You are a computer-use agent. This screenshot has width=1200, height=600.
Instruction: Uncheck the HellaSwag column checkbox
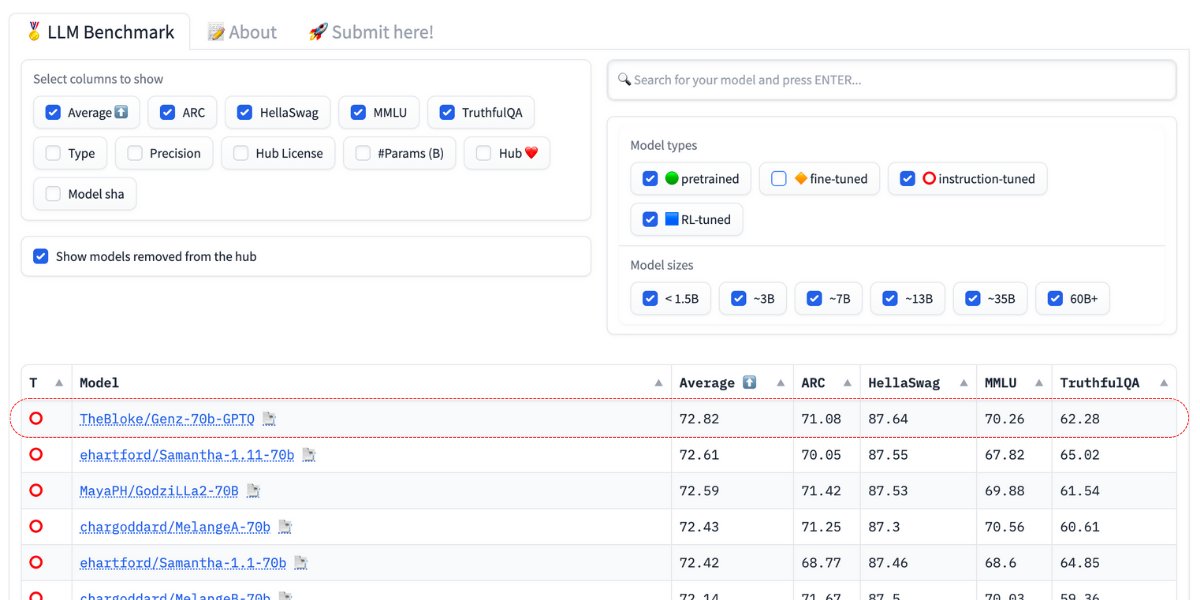click(245, 113)
